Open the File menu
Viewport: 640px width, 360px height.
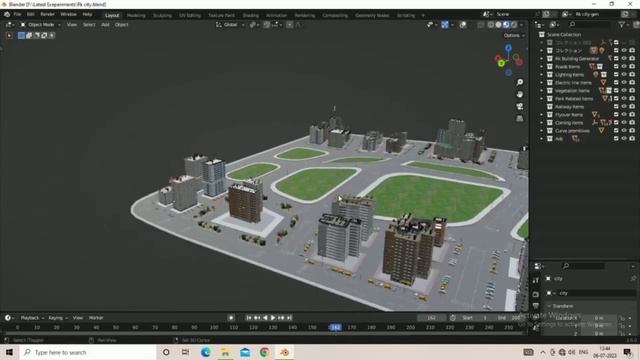coord(18,14)
